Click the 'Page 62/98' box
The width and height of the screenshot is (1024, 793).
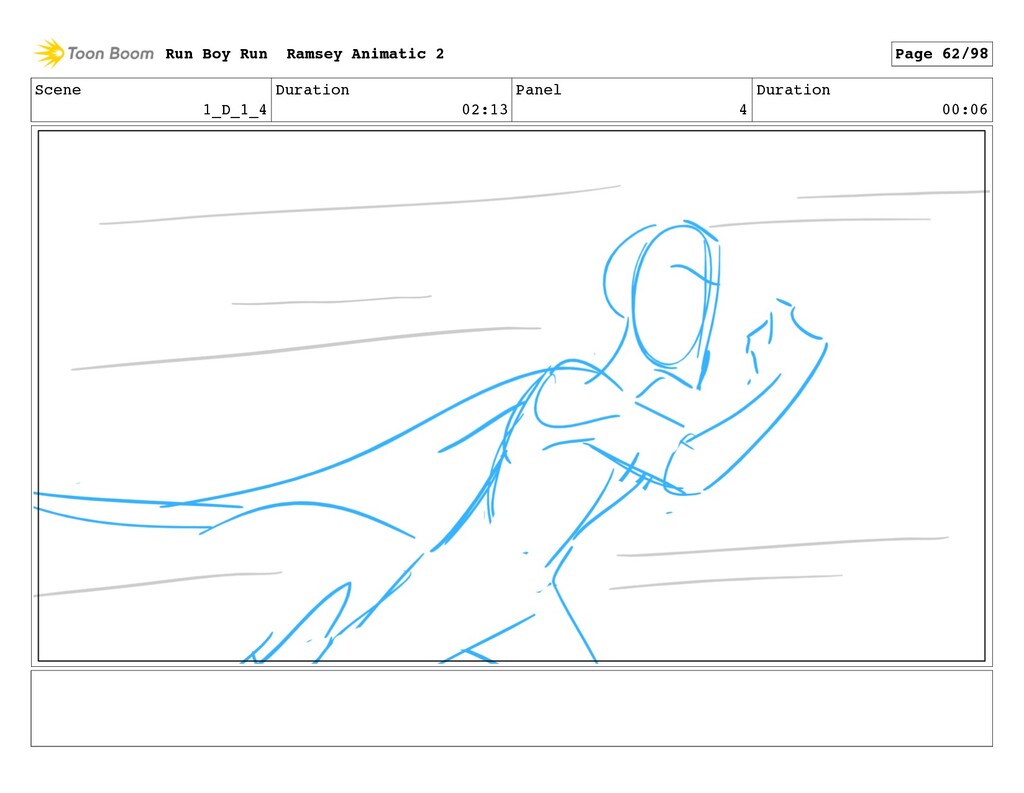(941, 54)
